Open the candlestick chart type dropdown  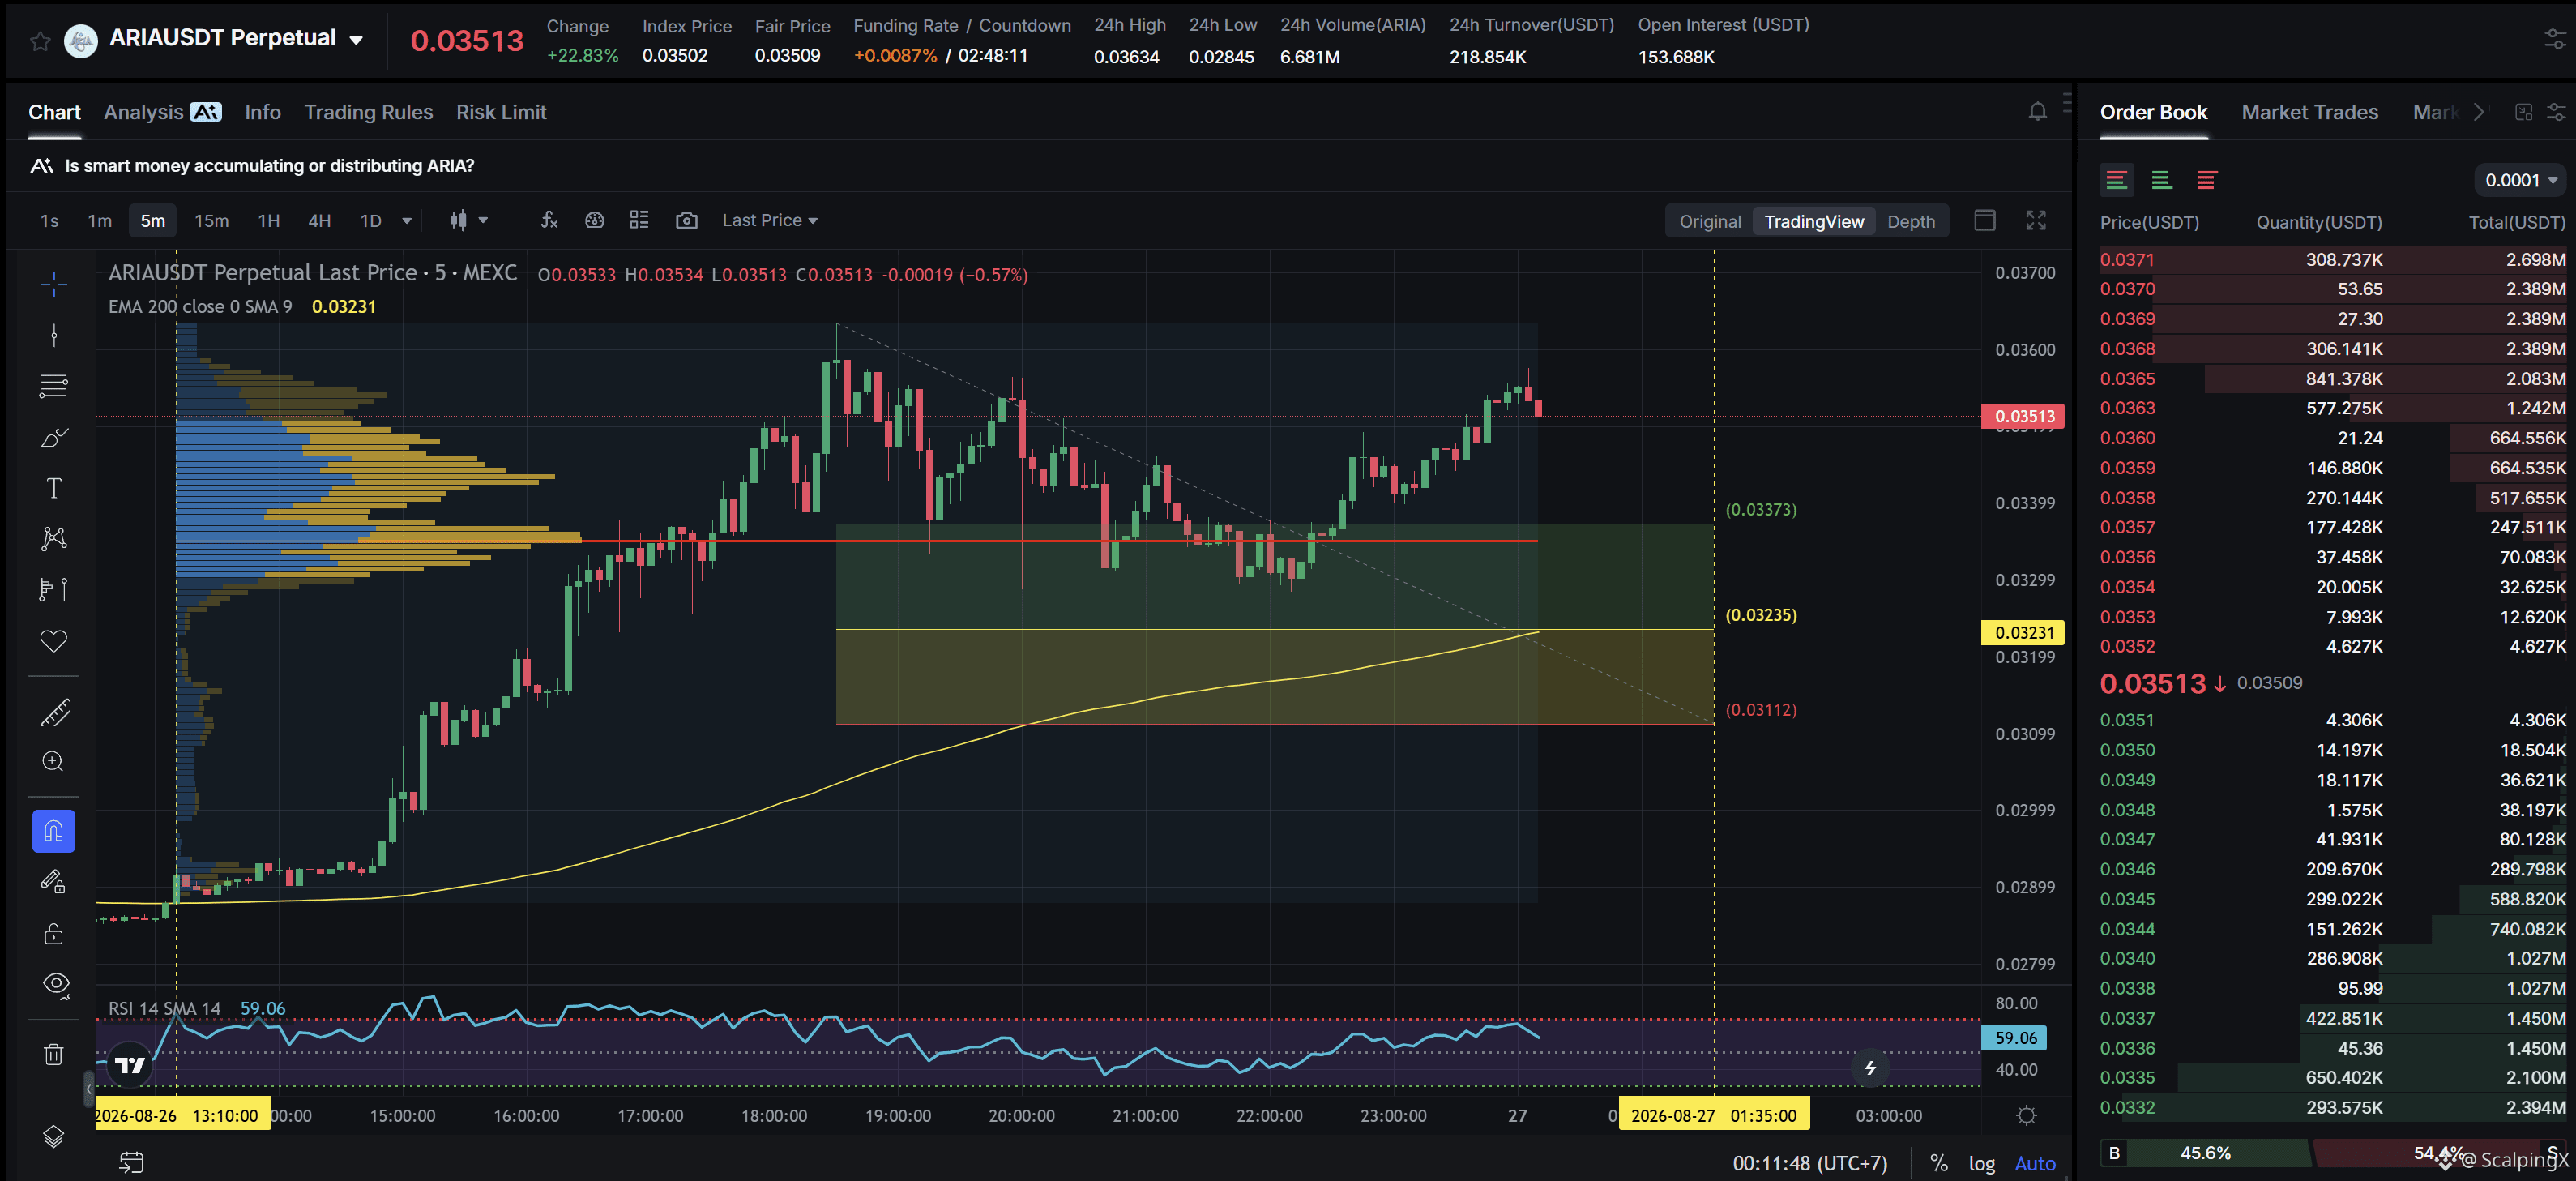pyautogui.click(x=468, y=220)
